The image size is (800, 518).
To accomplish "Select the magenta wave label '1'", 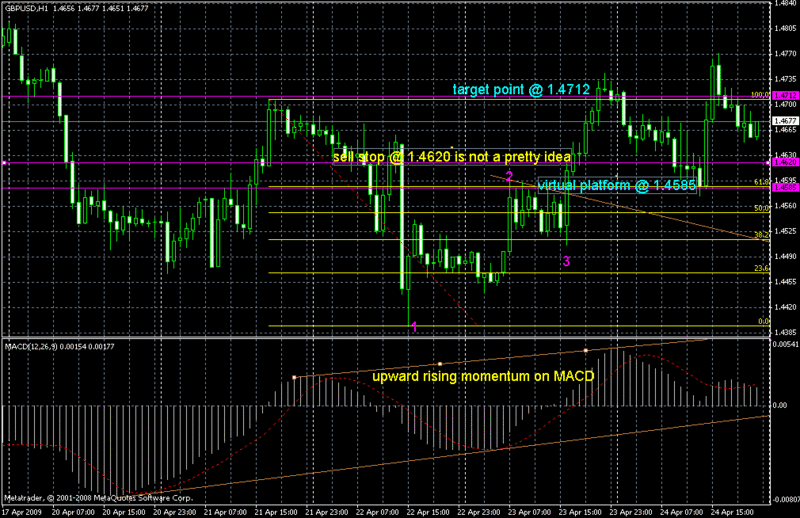I will point(415,327).
